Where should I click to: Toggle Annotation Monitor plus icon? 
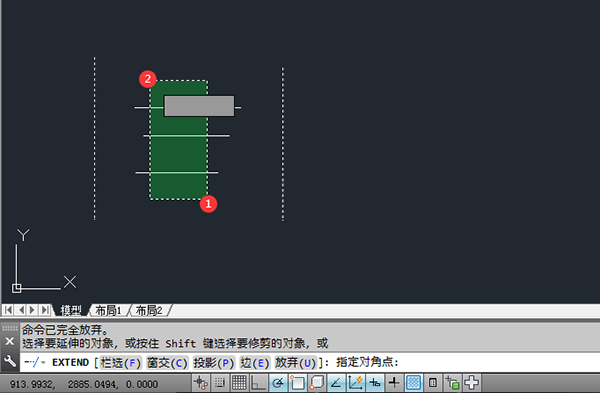(x=471, y=383)
